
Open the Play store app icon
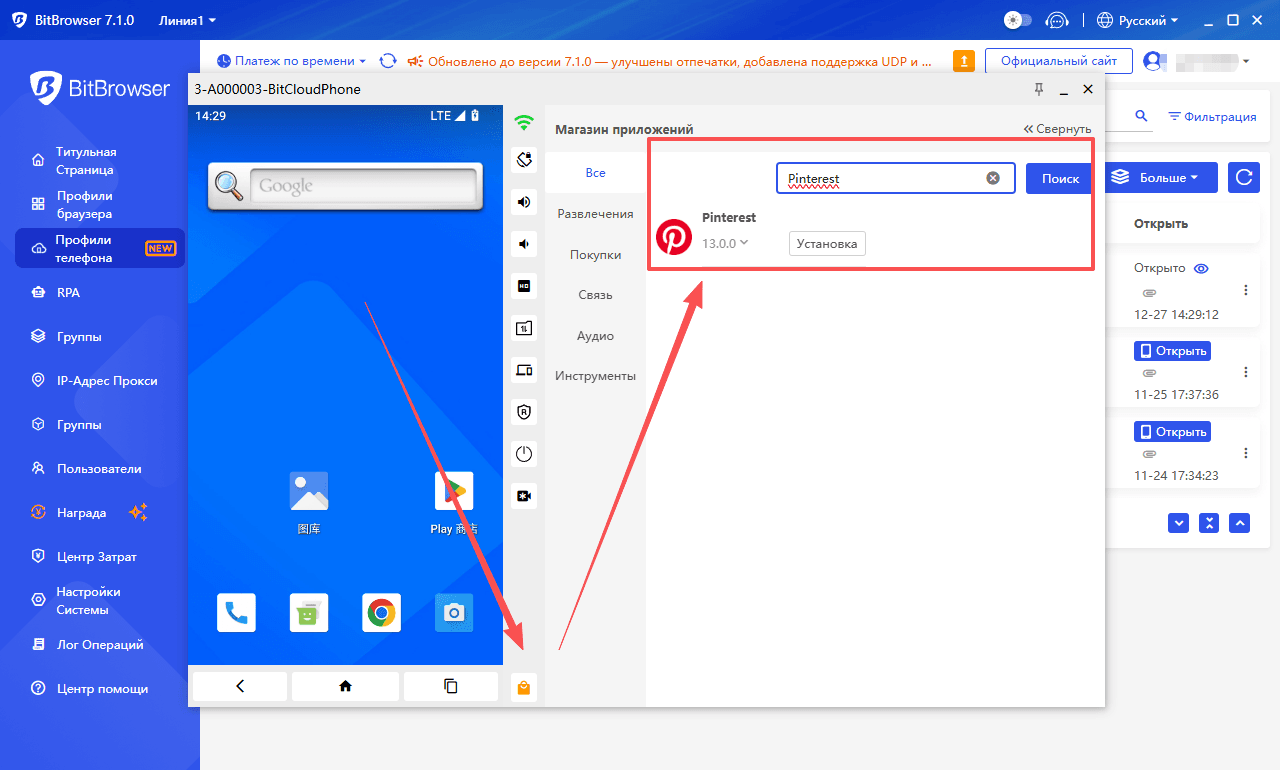pyautogui.click(x=454, y=502)
